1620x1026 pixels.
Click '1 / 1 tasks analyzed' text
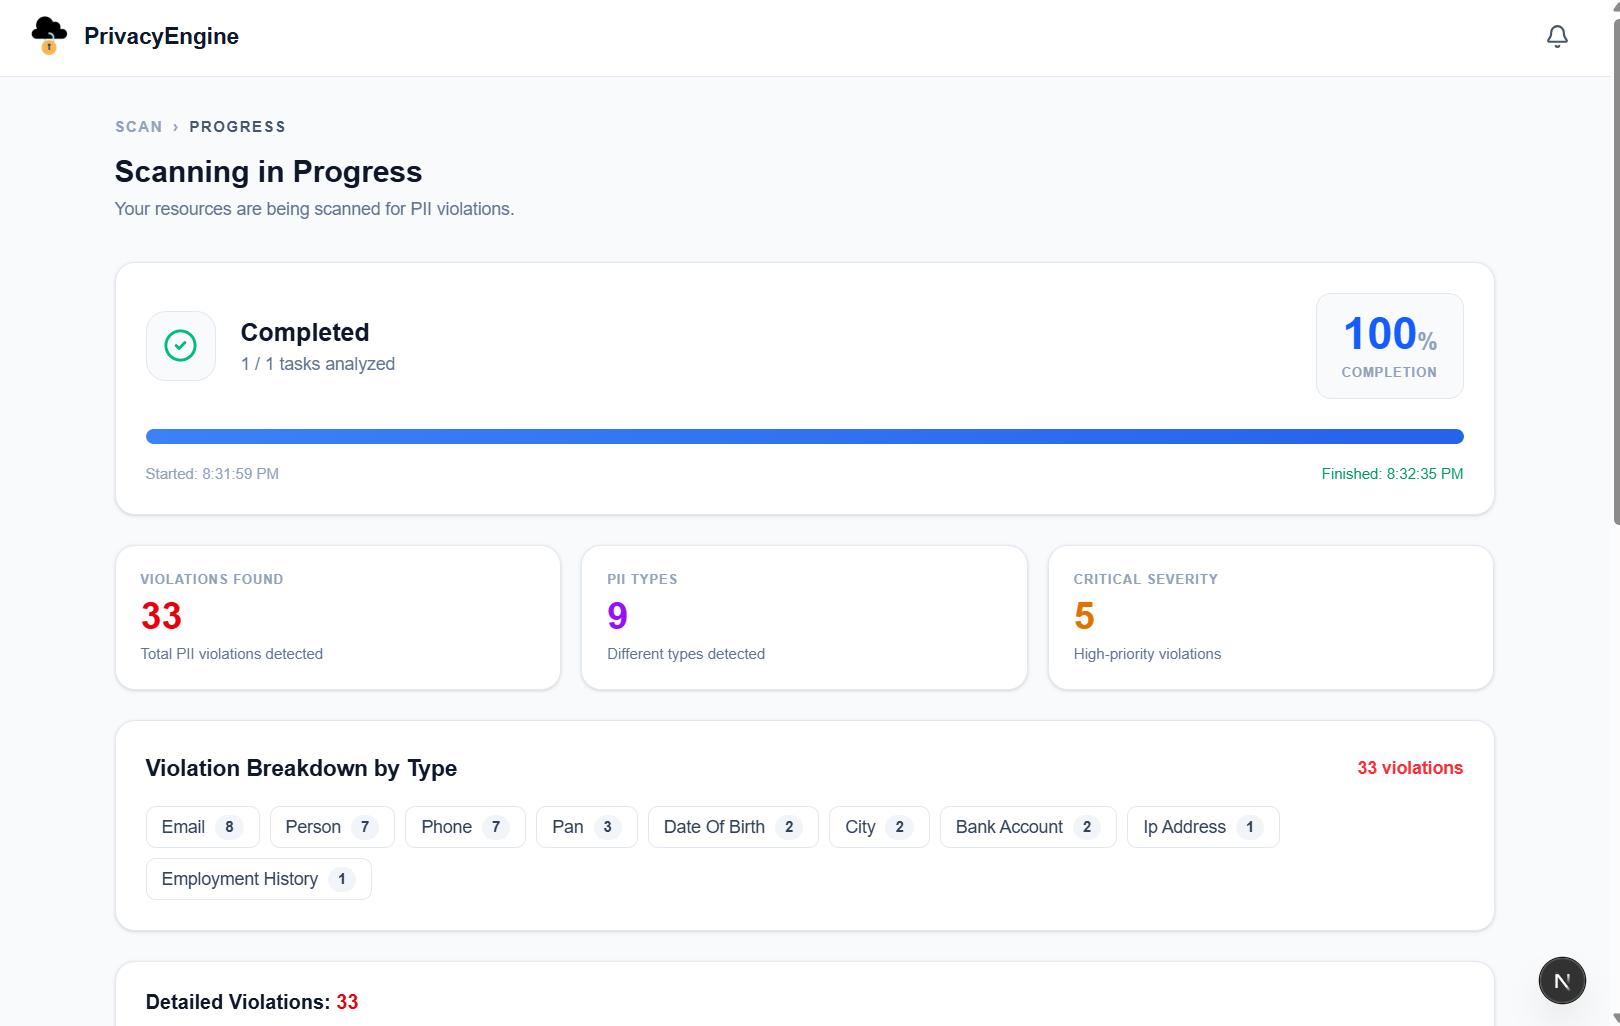[x=318, y=364]
